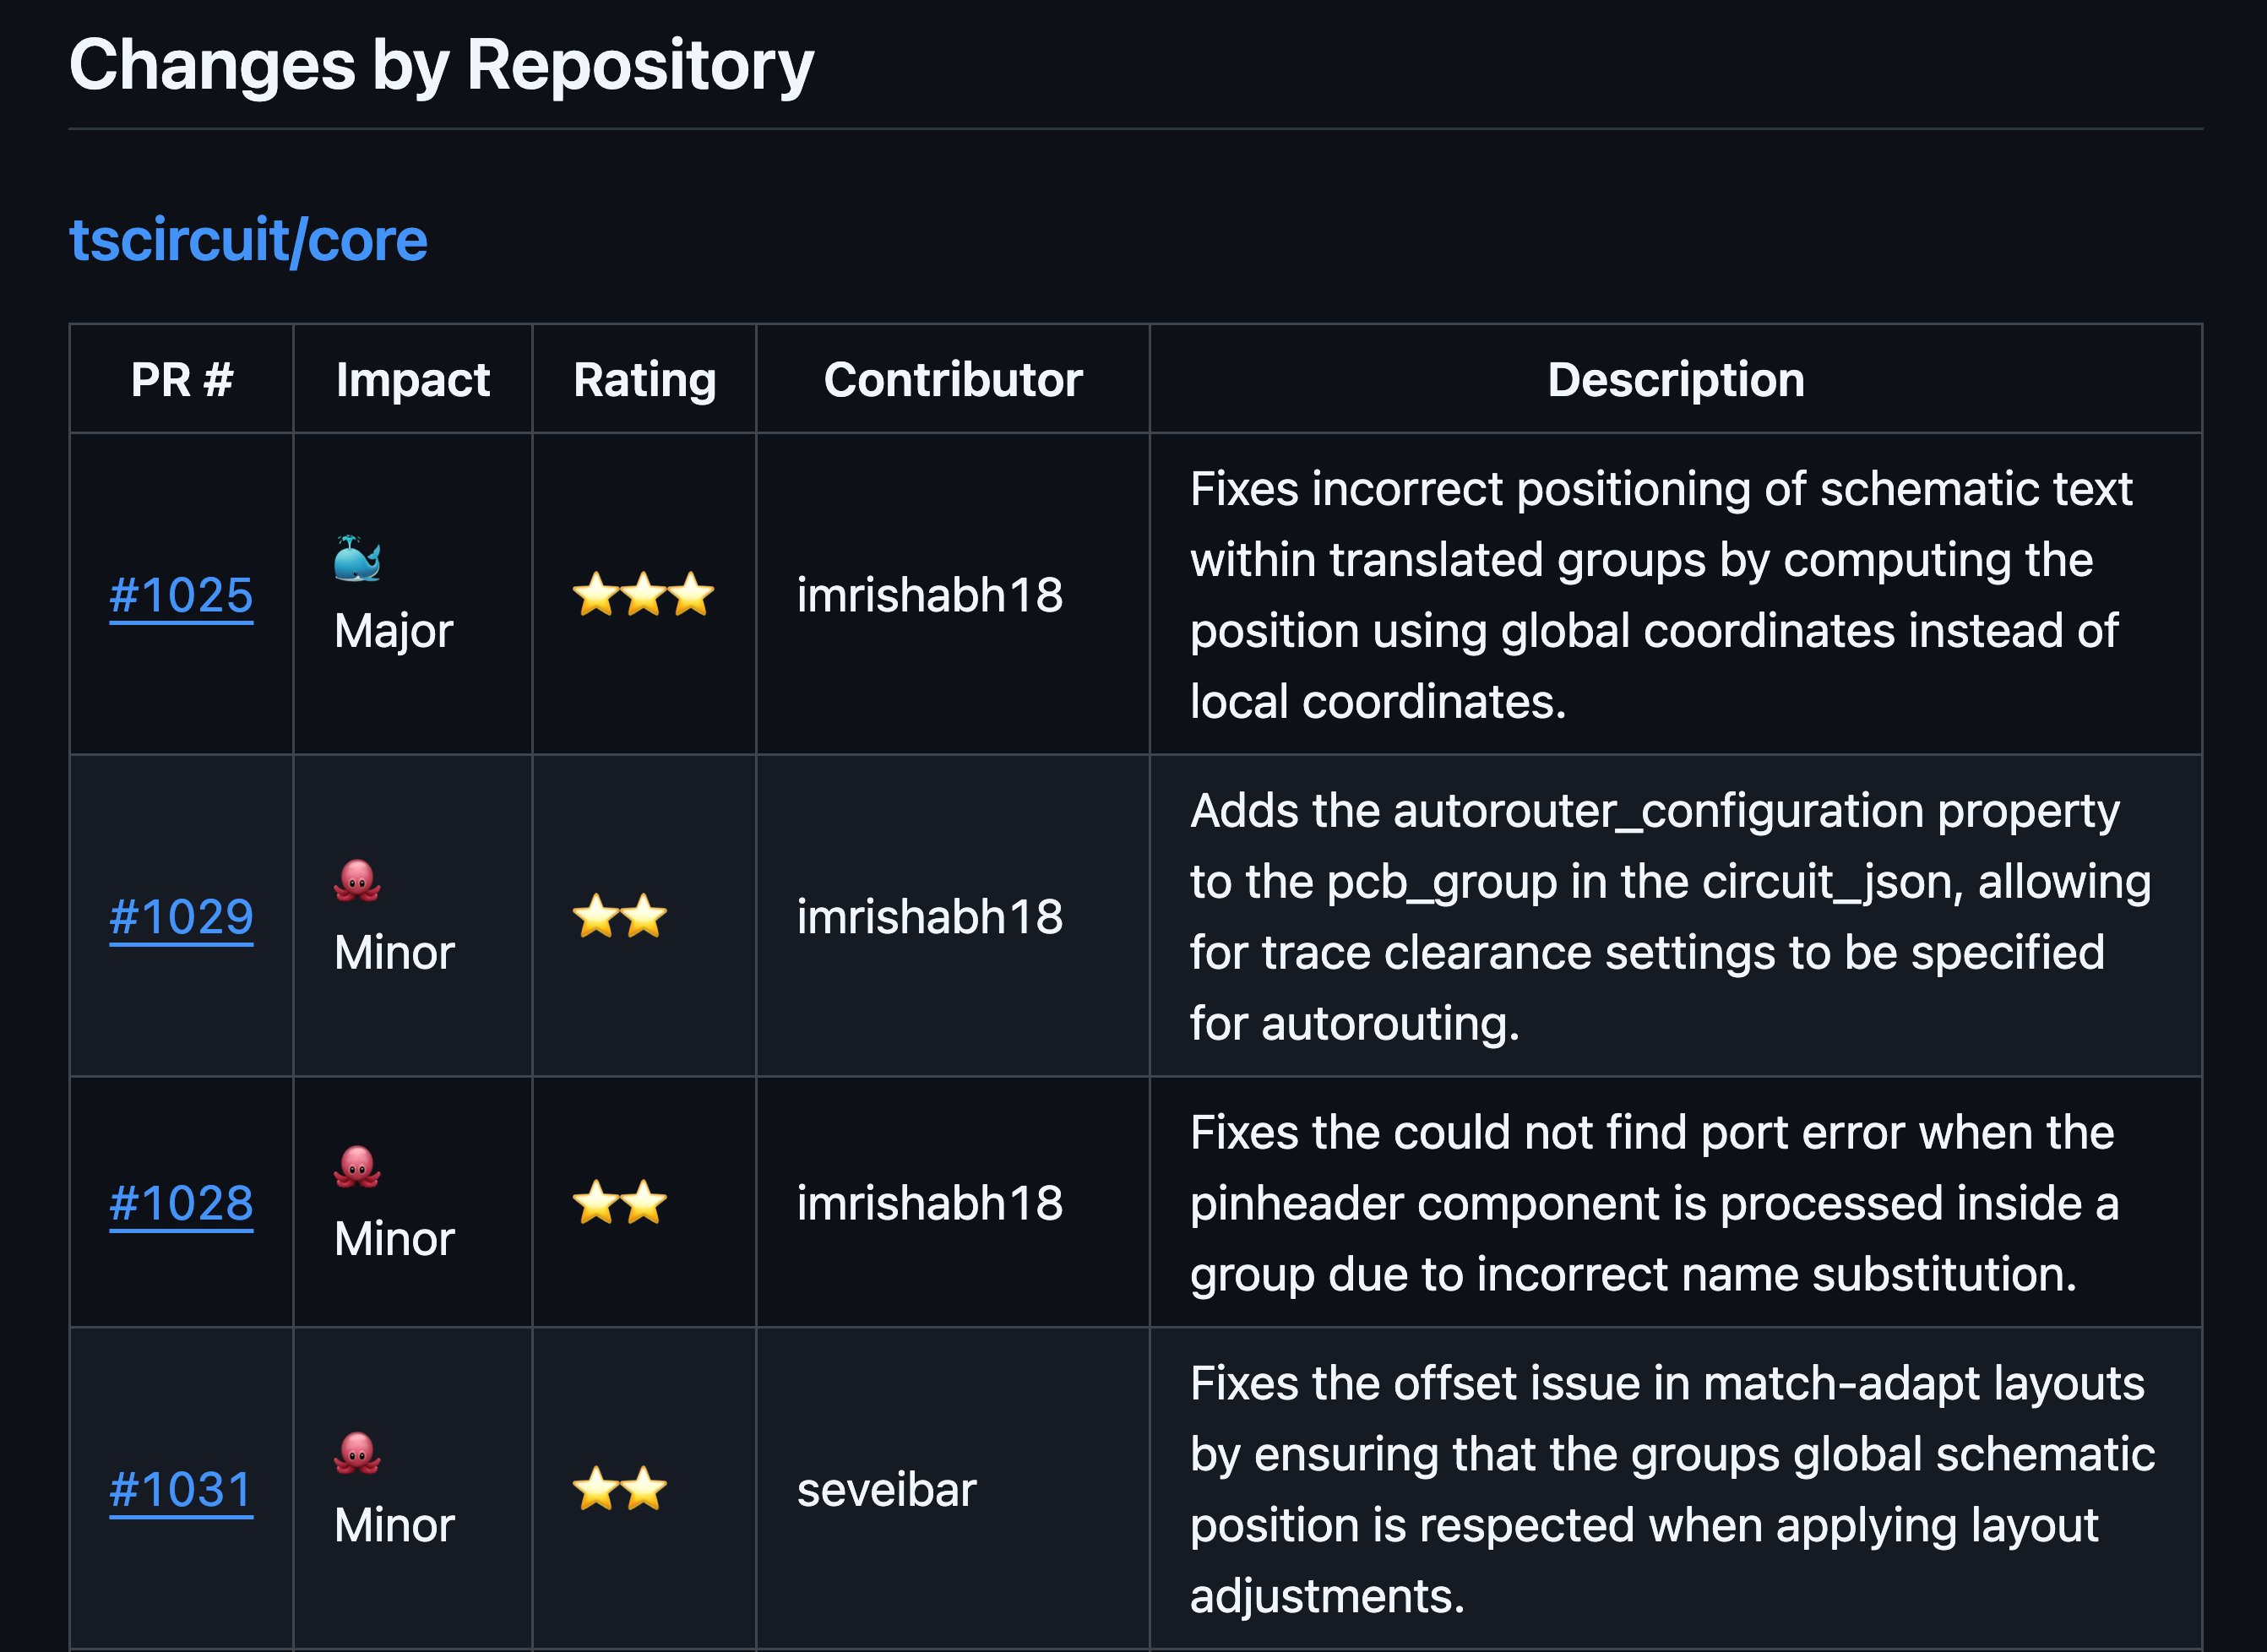This screenshot has height=1652, width=2267.
Task: Click contributor seveibar in the #1031 row
Action: (886, 1490)
